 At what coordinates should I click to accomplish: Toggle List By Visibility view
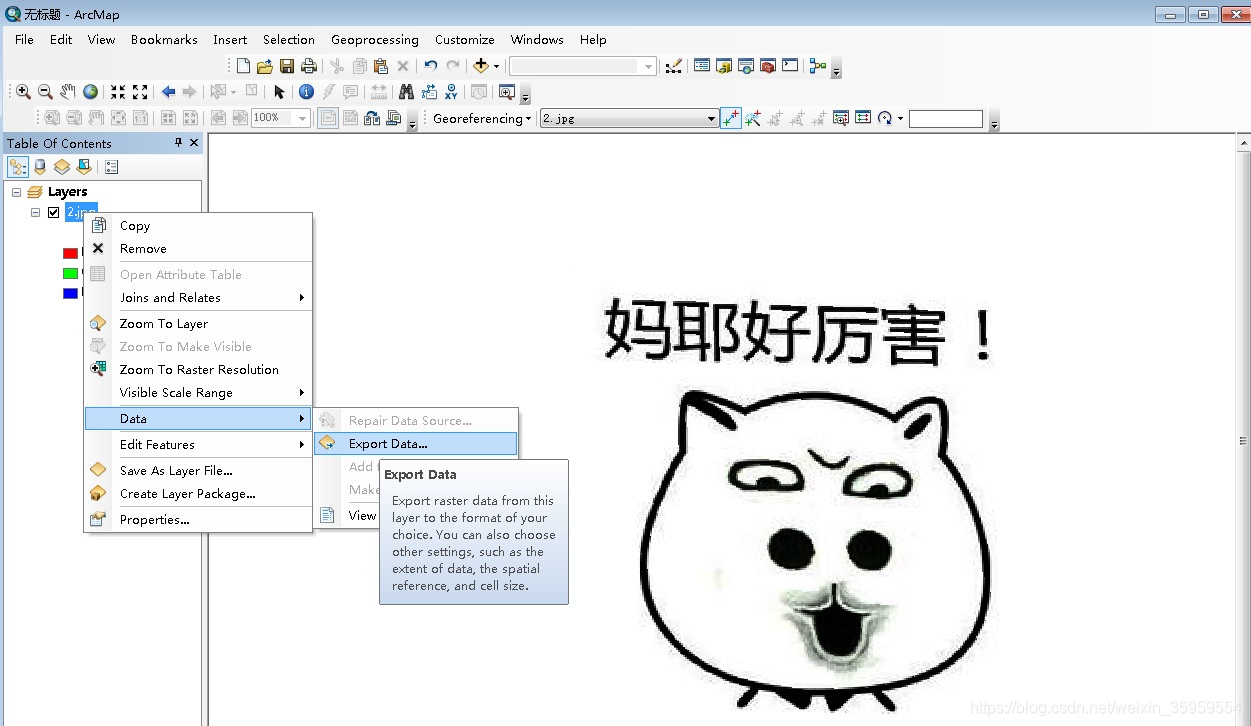[62, 167]
